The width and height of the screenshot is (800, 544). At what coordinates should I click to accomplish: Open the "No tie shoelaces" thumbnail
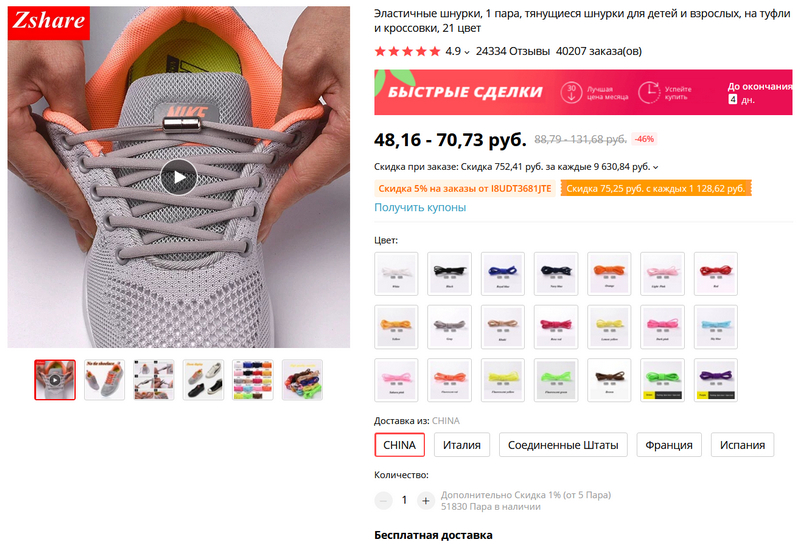[104, 380]
